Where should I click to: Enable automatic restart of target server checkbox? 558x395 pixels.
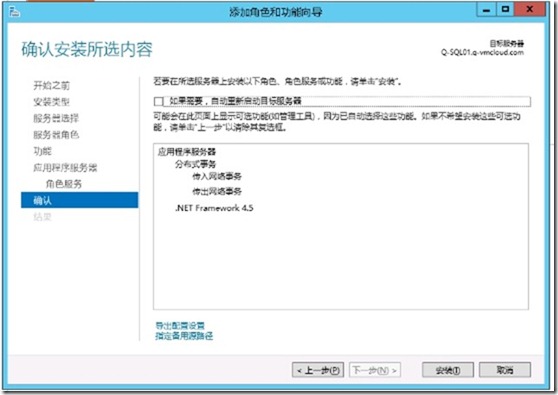pos(159,101)
